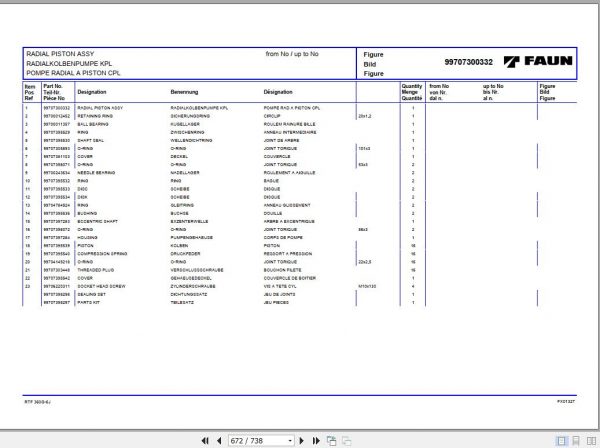This screenshot has width=600, height=448.
Task: Click the FAUN logo
Action: [538, 61]
